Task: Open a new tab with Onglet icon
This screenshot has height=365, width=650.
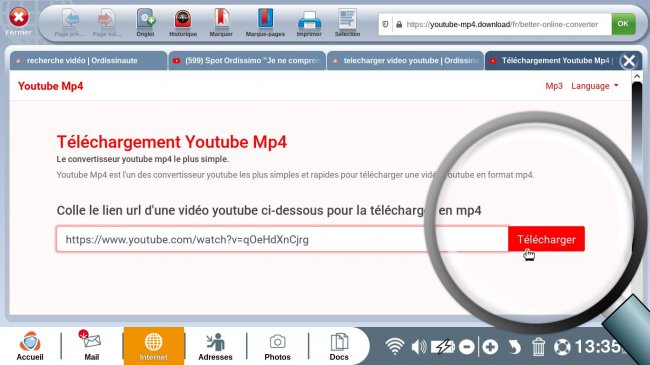Action: 146,19
